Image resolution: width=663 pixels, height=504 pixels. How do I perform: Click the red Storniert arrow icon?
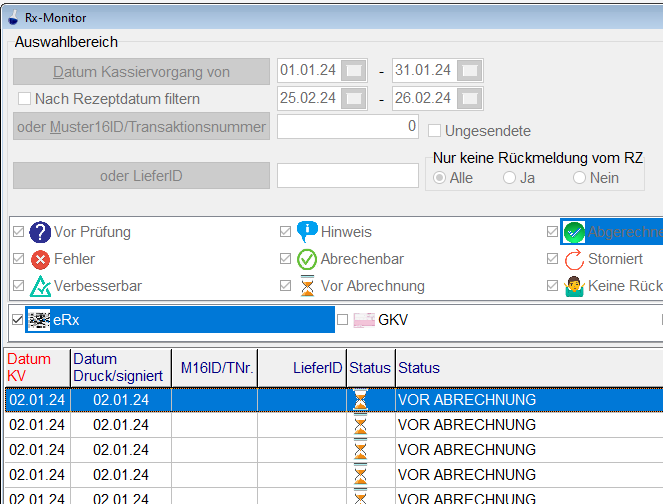pyautogui.click(x=573, y=259)
